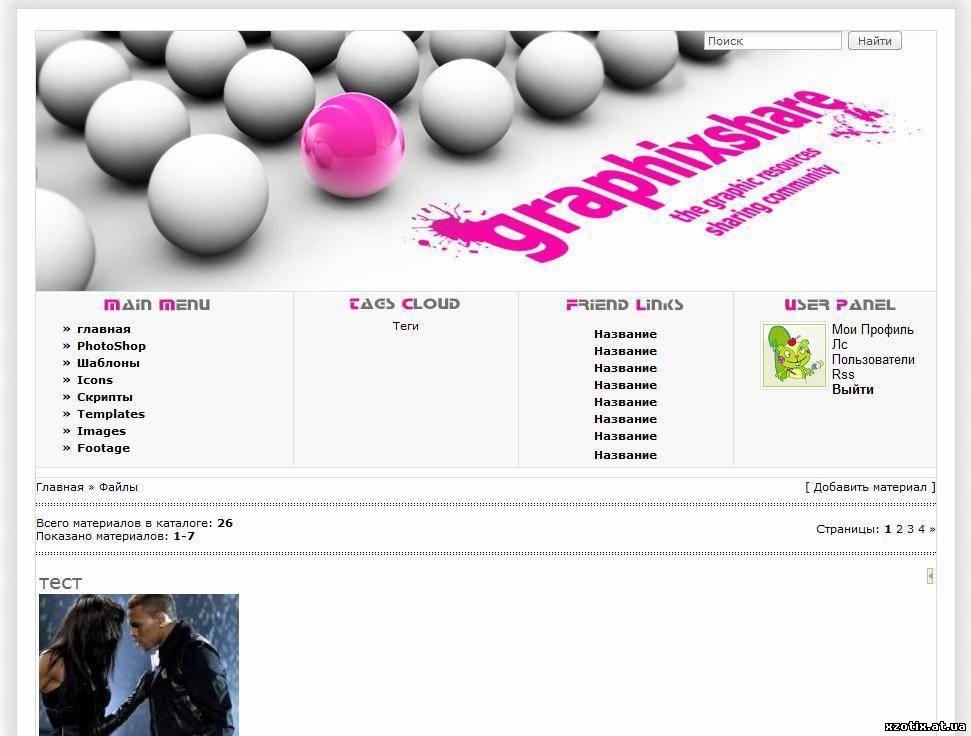This screenshot has width=971, height=736.
Task: Select Footage in the Main Menu
Action: pos(103,448)
